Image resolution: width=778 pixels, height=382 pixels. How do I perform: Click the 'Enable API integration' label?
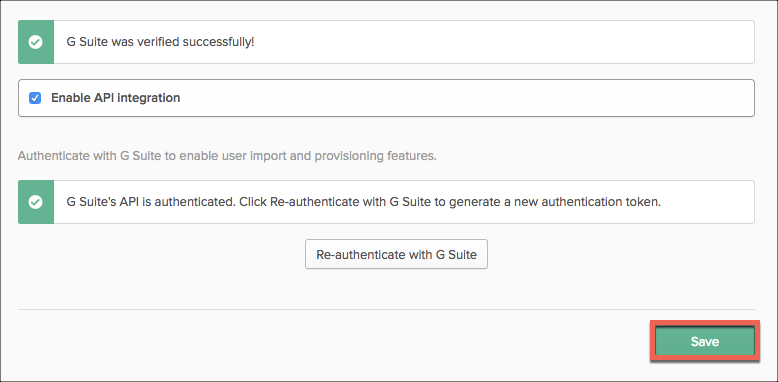116,98
